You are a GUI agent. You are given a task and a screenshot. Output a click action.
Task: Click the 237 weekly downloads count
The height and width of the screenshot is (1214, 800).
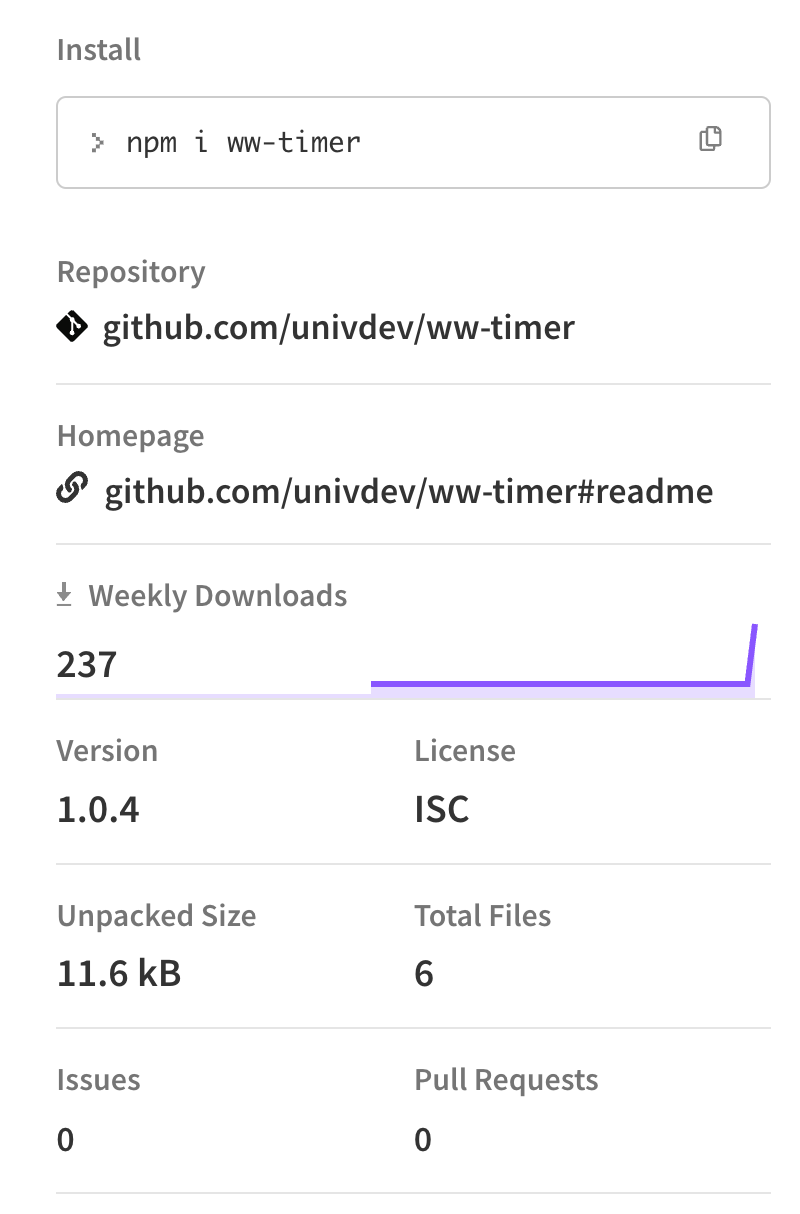[x=87, y=664]
